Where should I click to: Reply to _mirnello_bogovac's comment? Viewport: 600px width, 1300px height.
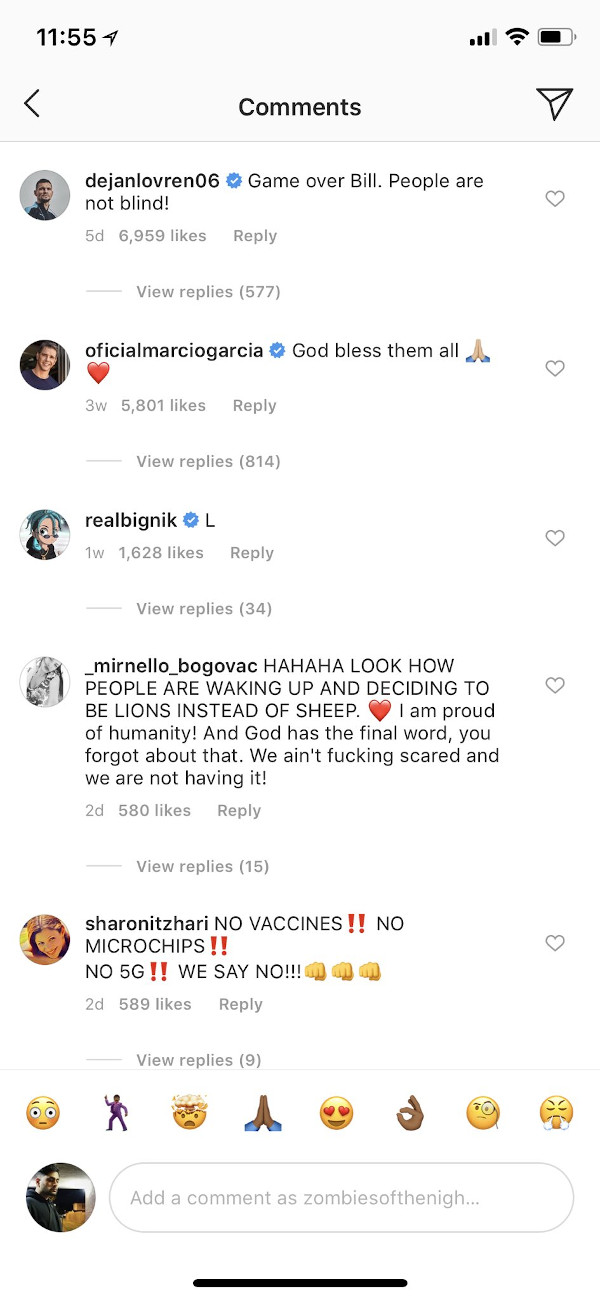coord(239,811)
